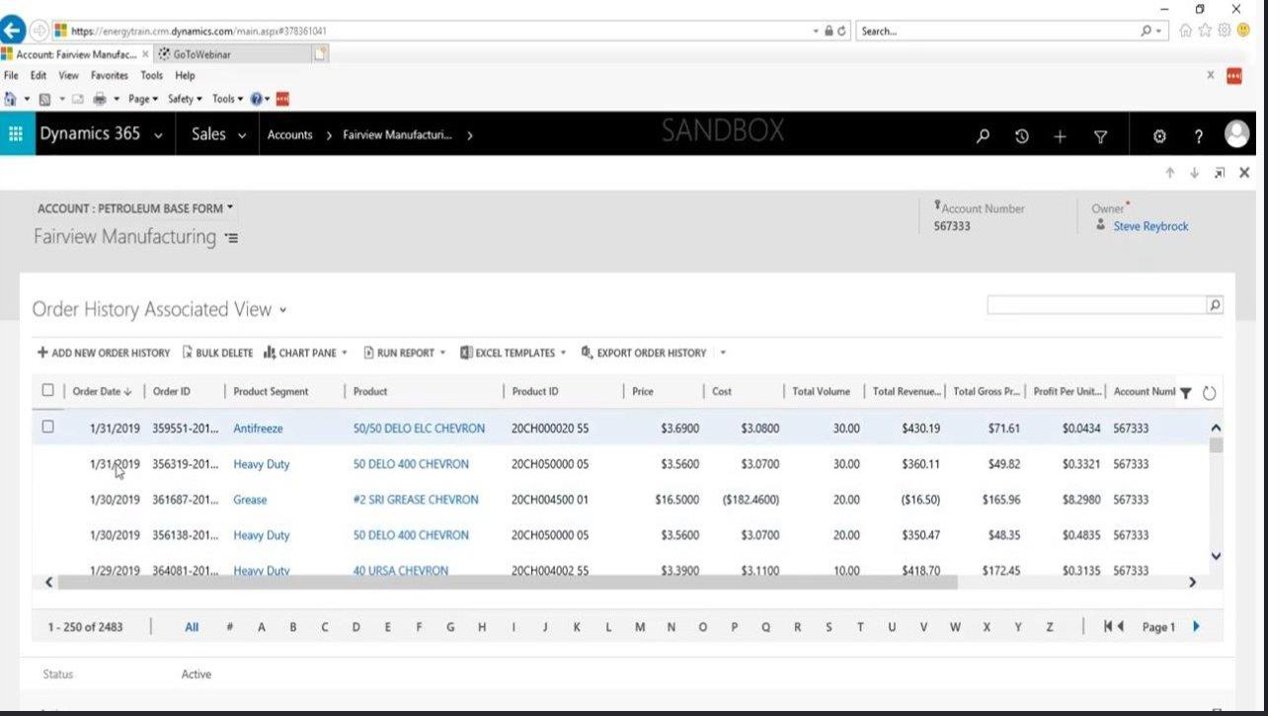Open the Page menu in command bar
This screenshot has width=1280, height=720.
tap(143, 99)
